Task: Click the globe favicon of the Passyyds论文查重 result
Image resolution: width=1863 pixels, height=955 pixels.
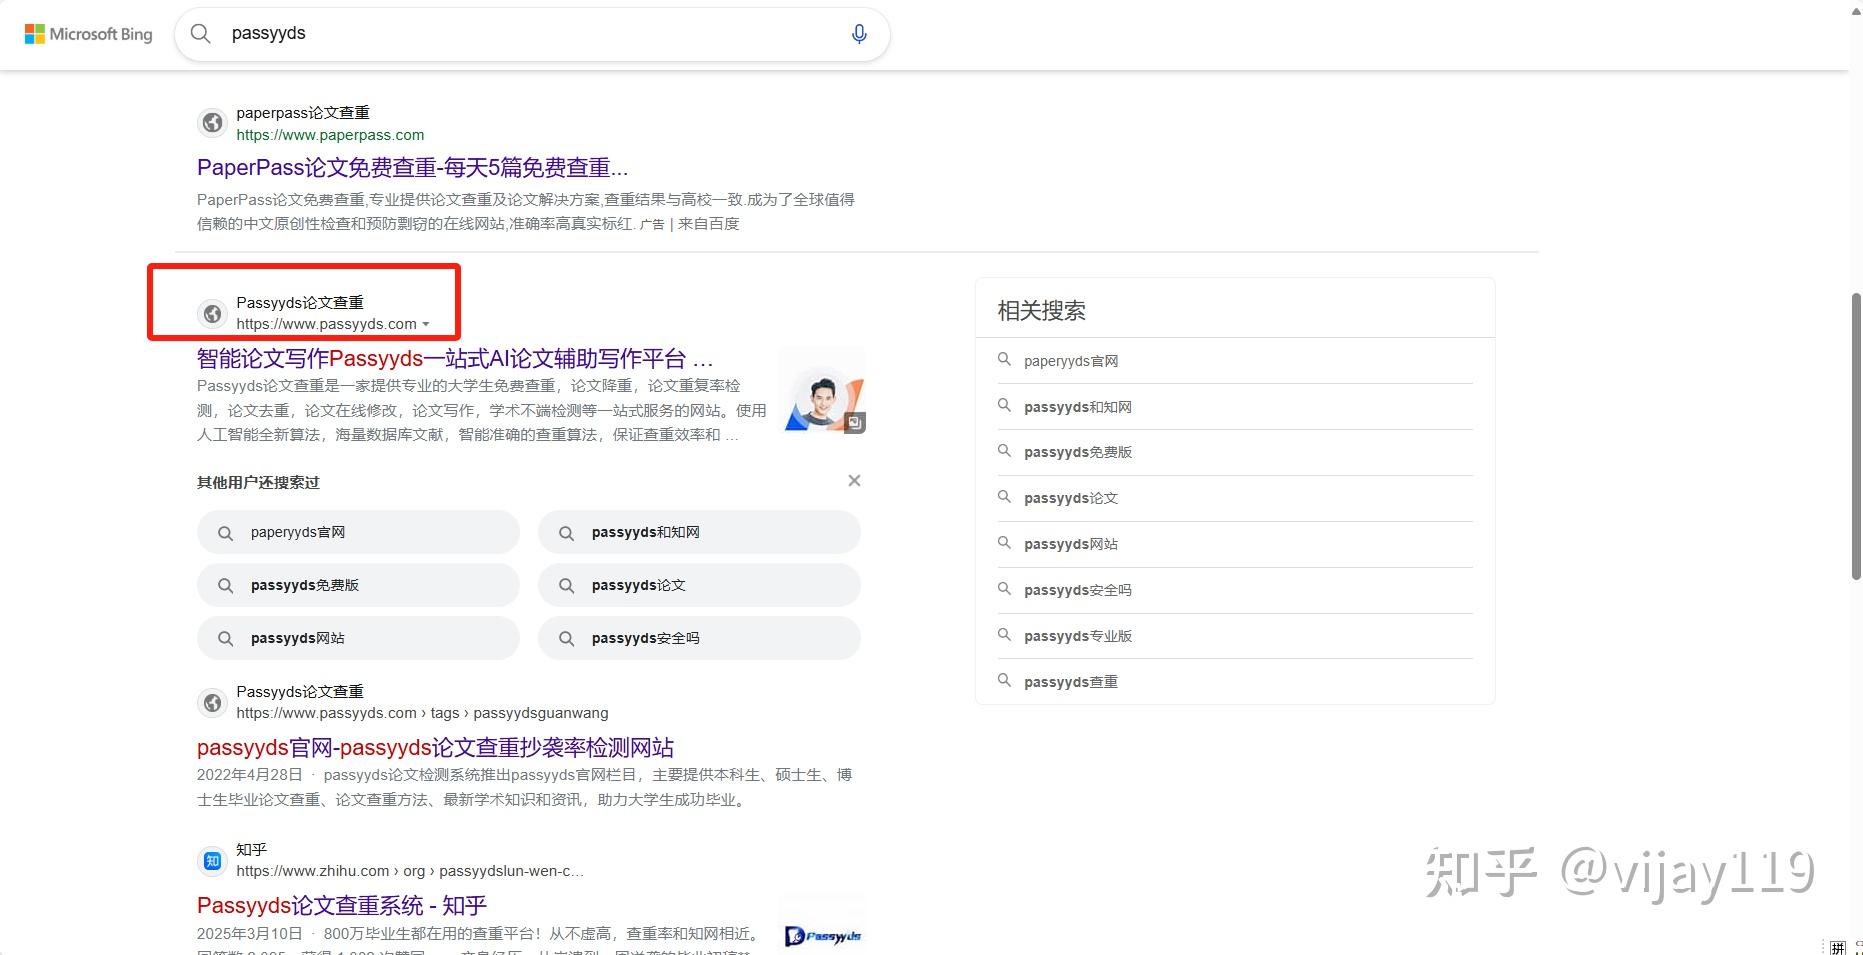Action: click(x=212, y=313)
